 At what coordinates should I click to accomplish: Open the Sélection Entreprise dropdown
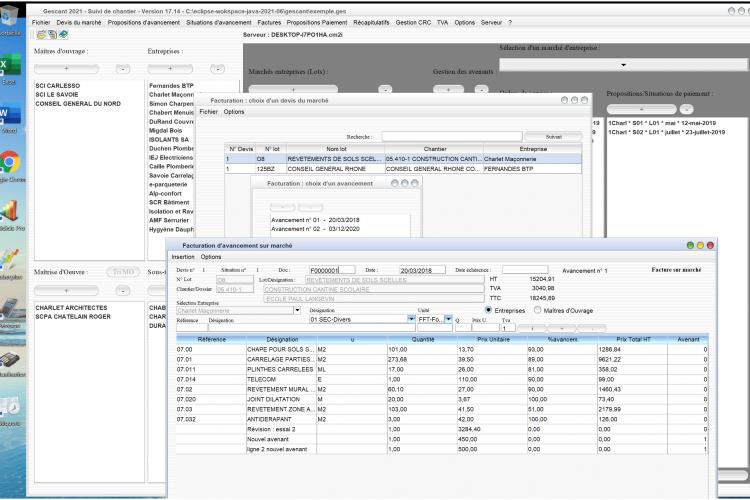[x=297, y=310]
